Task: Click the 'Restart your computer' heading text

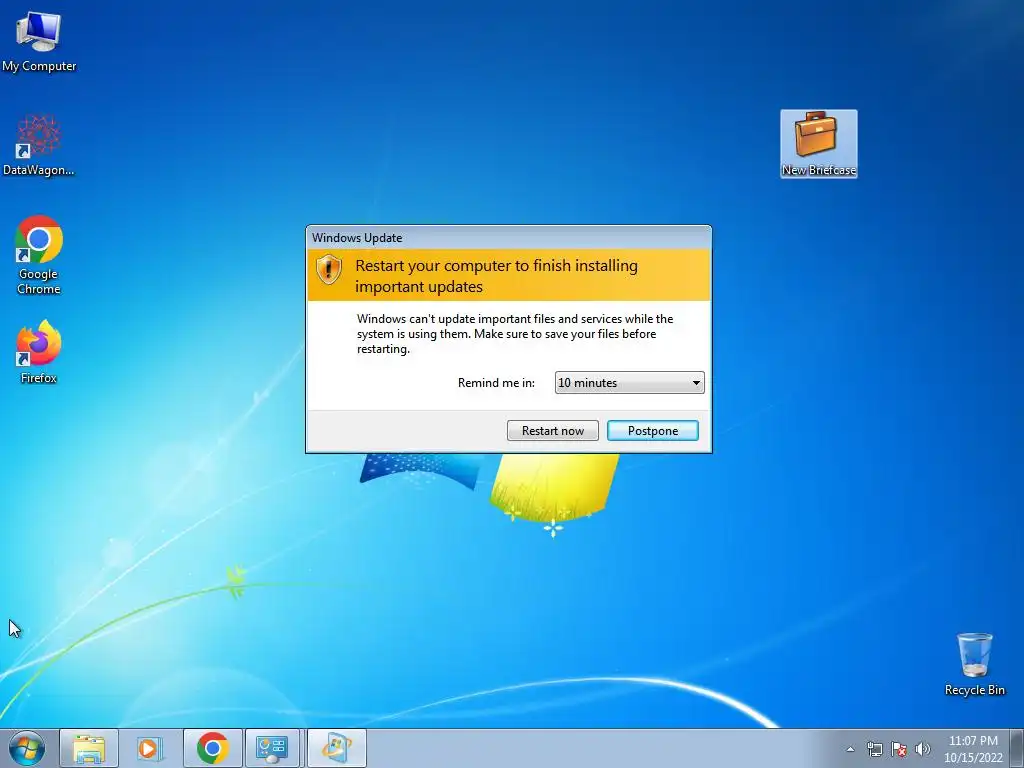Action: [x=496, y=276]
